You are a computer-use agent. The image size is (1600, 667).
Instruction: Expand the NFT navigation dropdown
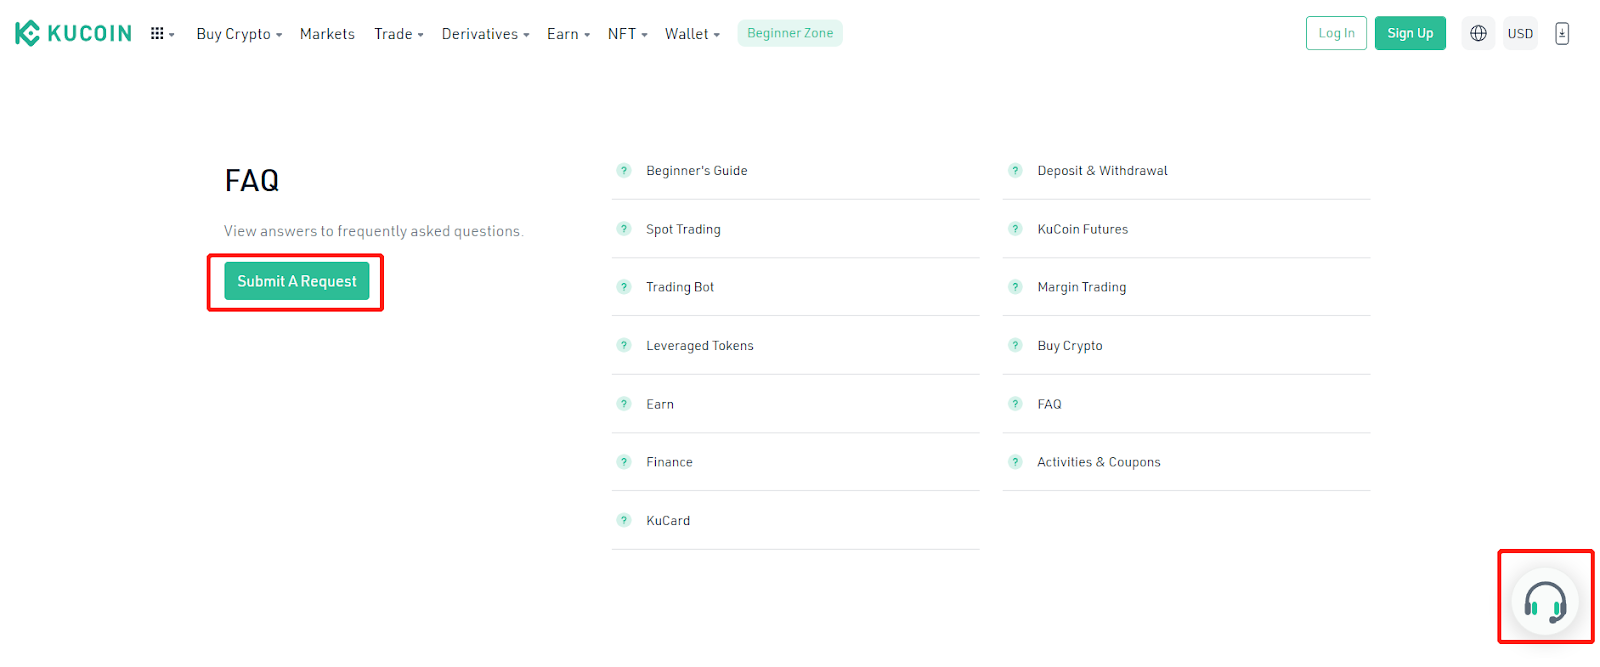[x=628, y=34]
